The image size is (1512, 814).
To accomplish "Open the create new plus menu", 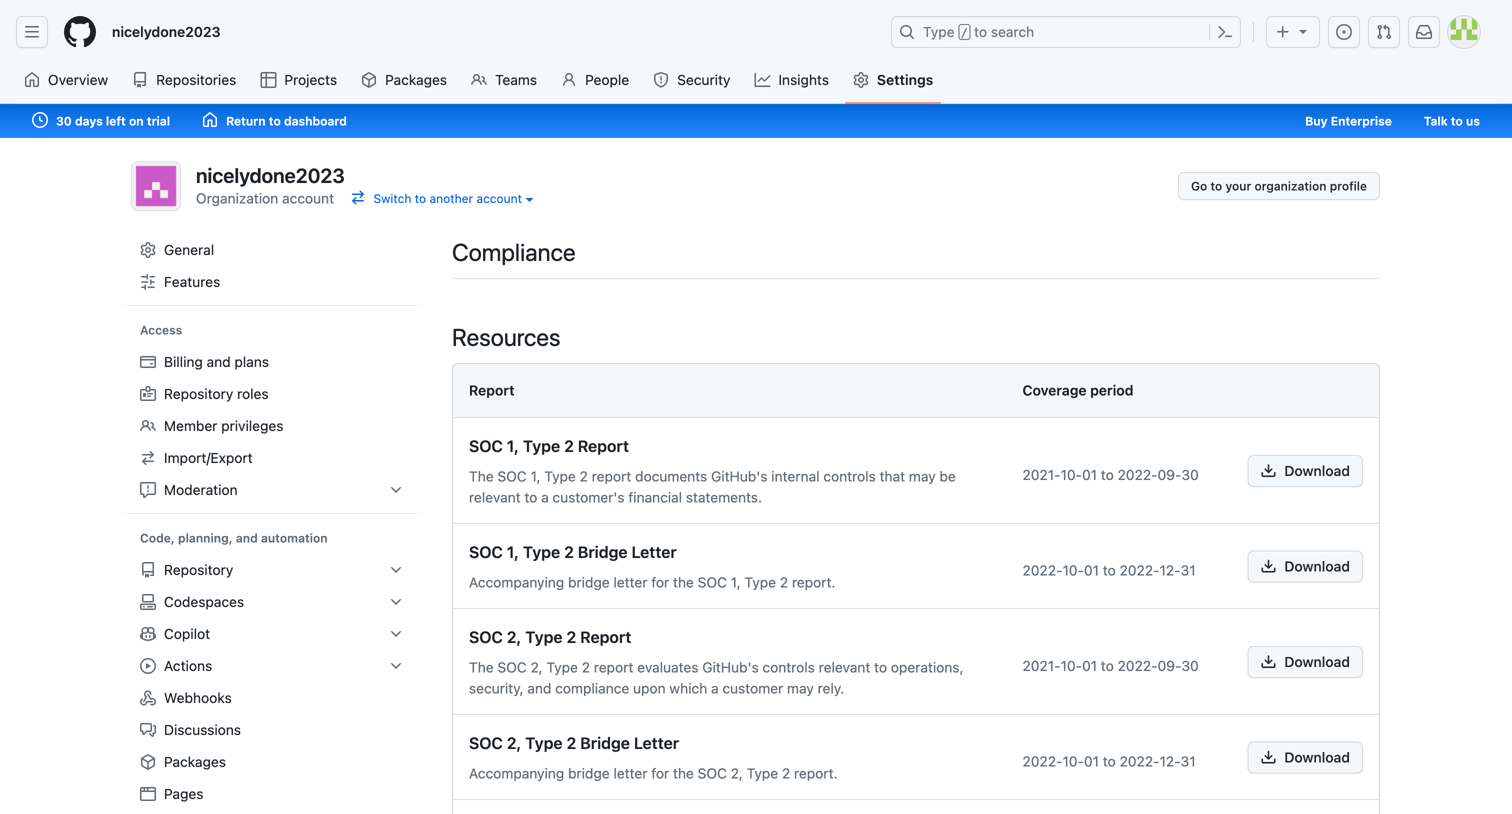I will pyautogui.click(x=1292, y=32).
